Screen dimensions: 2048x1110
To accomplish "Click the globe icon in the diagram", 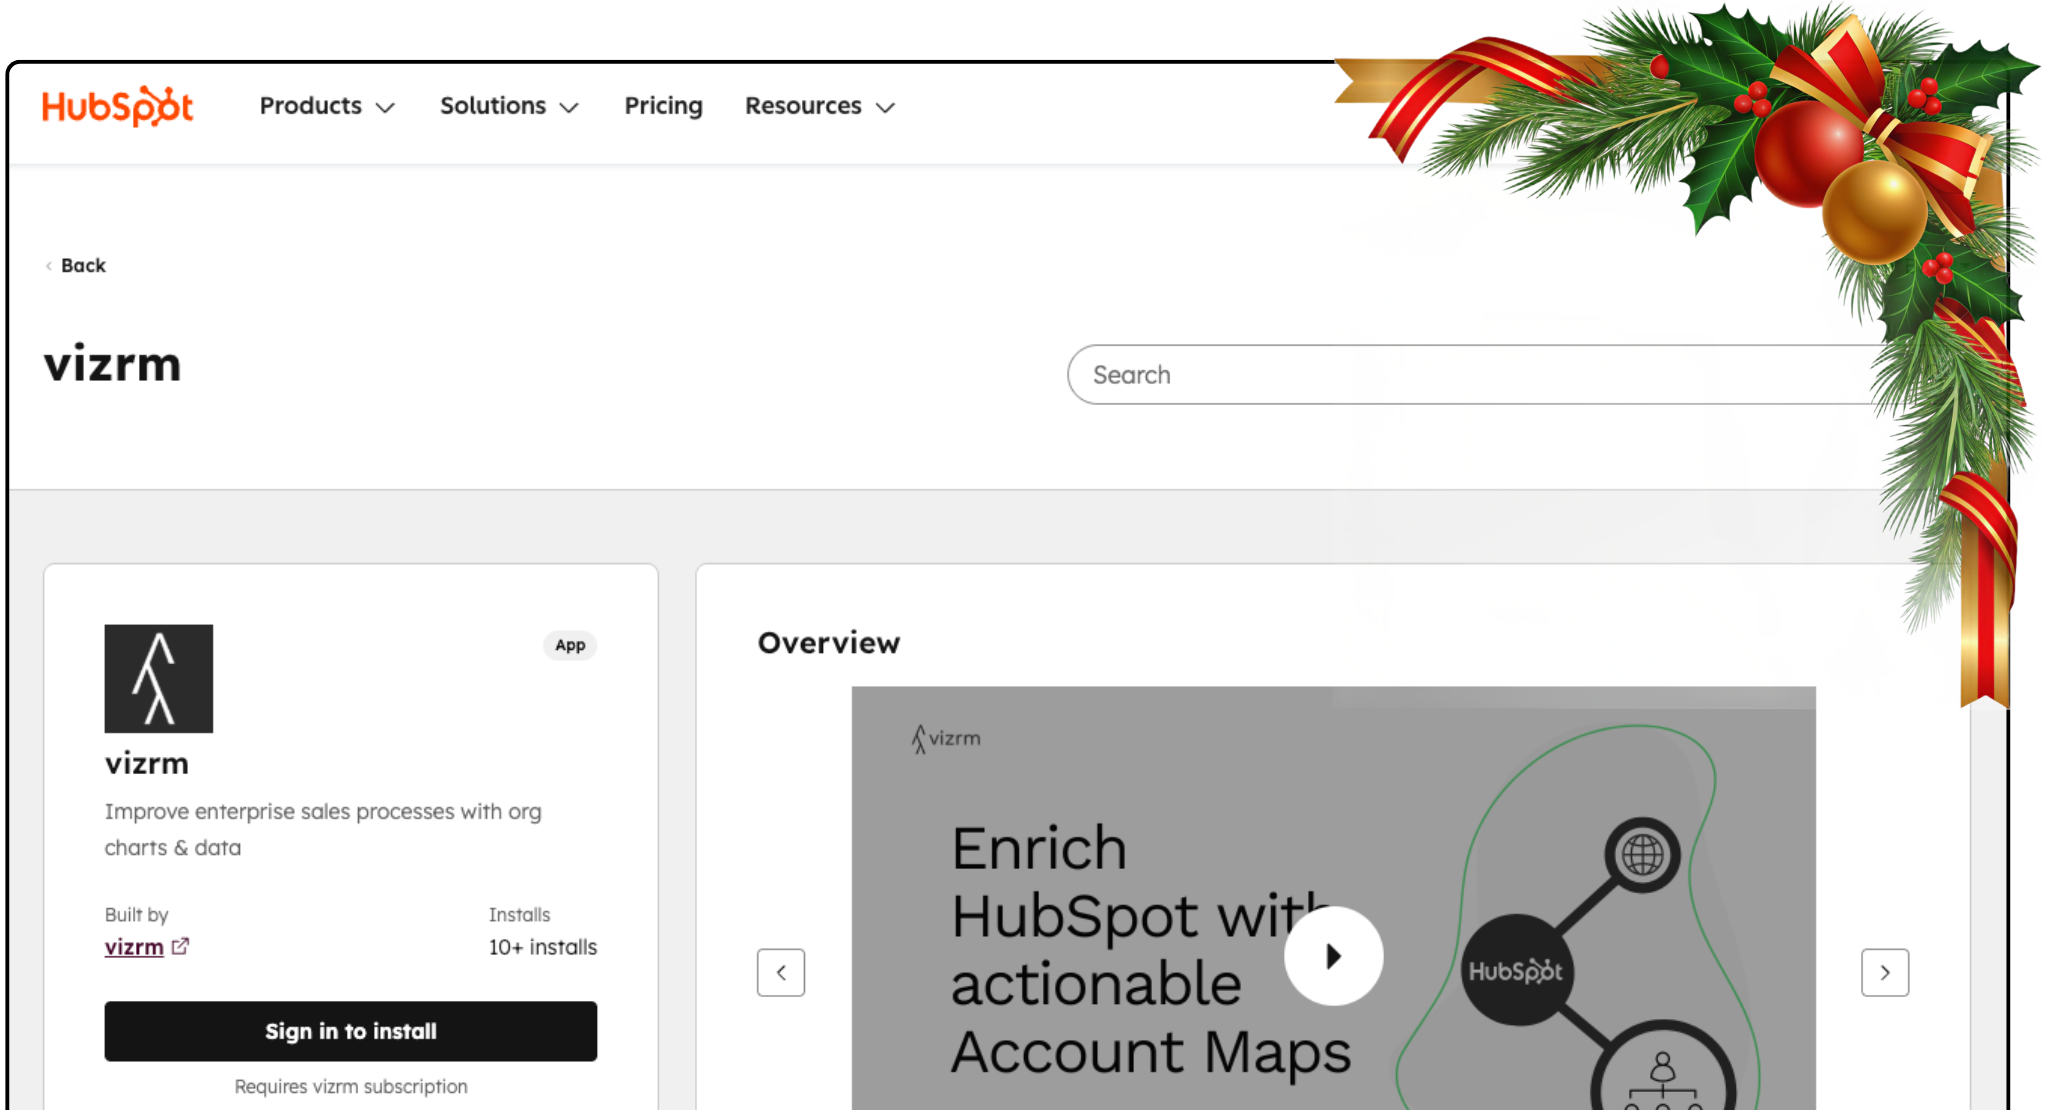I will [1642, 855].
